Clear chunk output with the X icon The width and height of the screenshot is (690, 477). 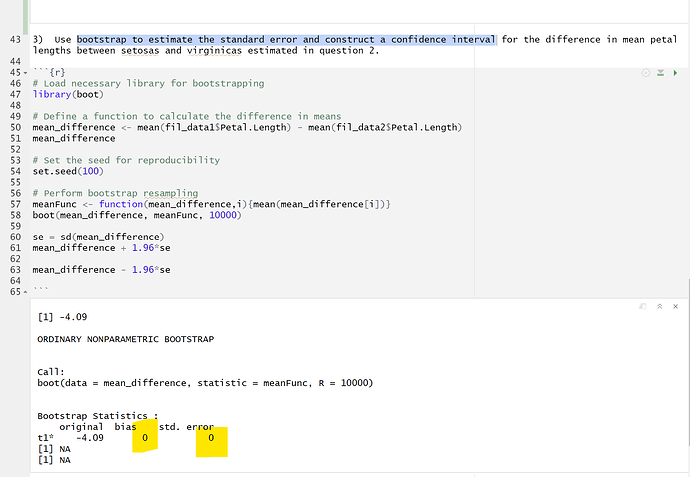pyautogui.click(x=675, y=306)
